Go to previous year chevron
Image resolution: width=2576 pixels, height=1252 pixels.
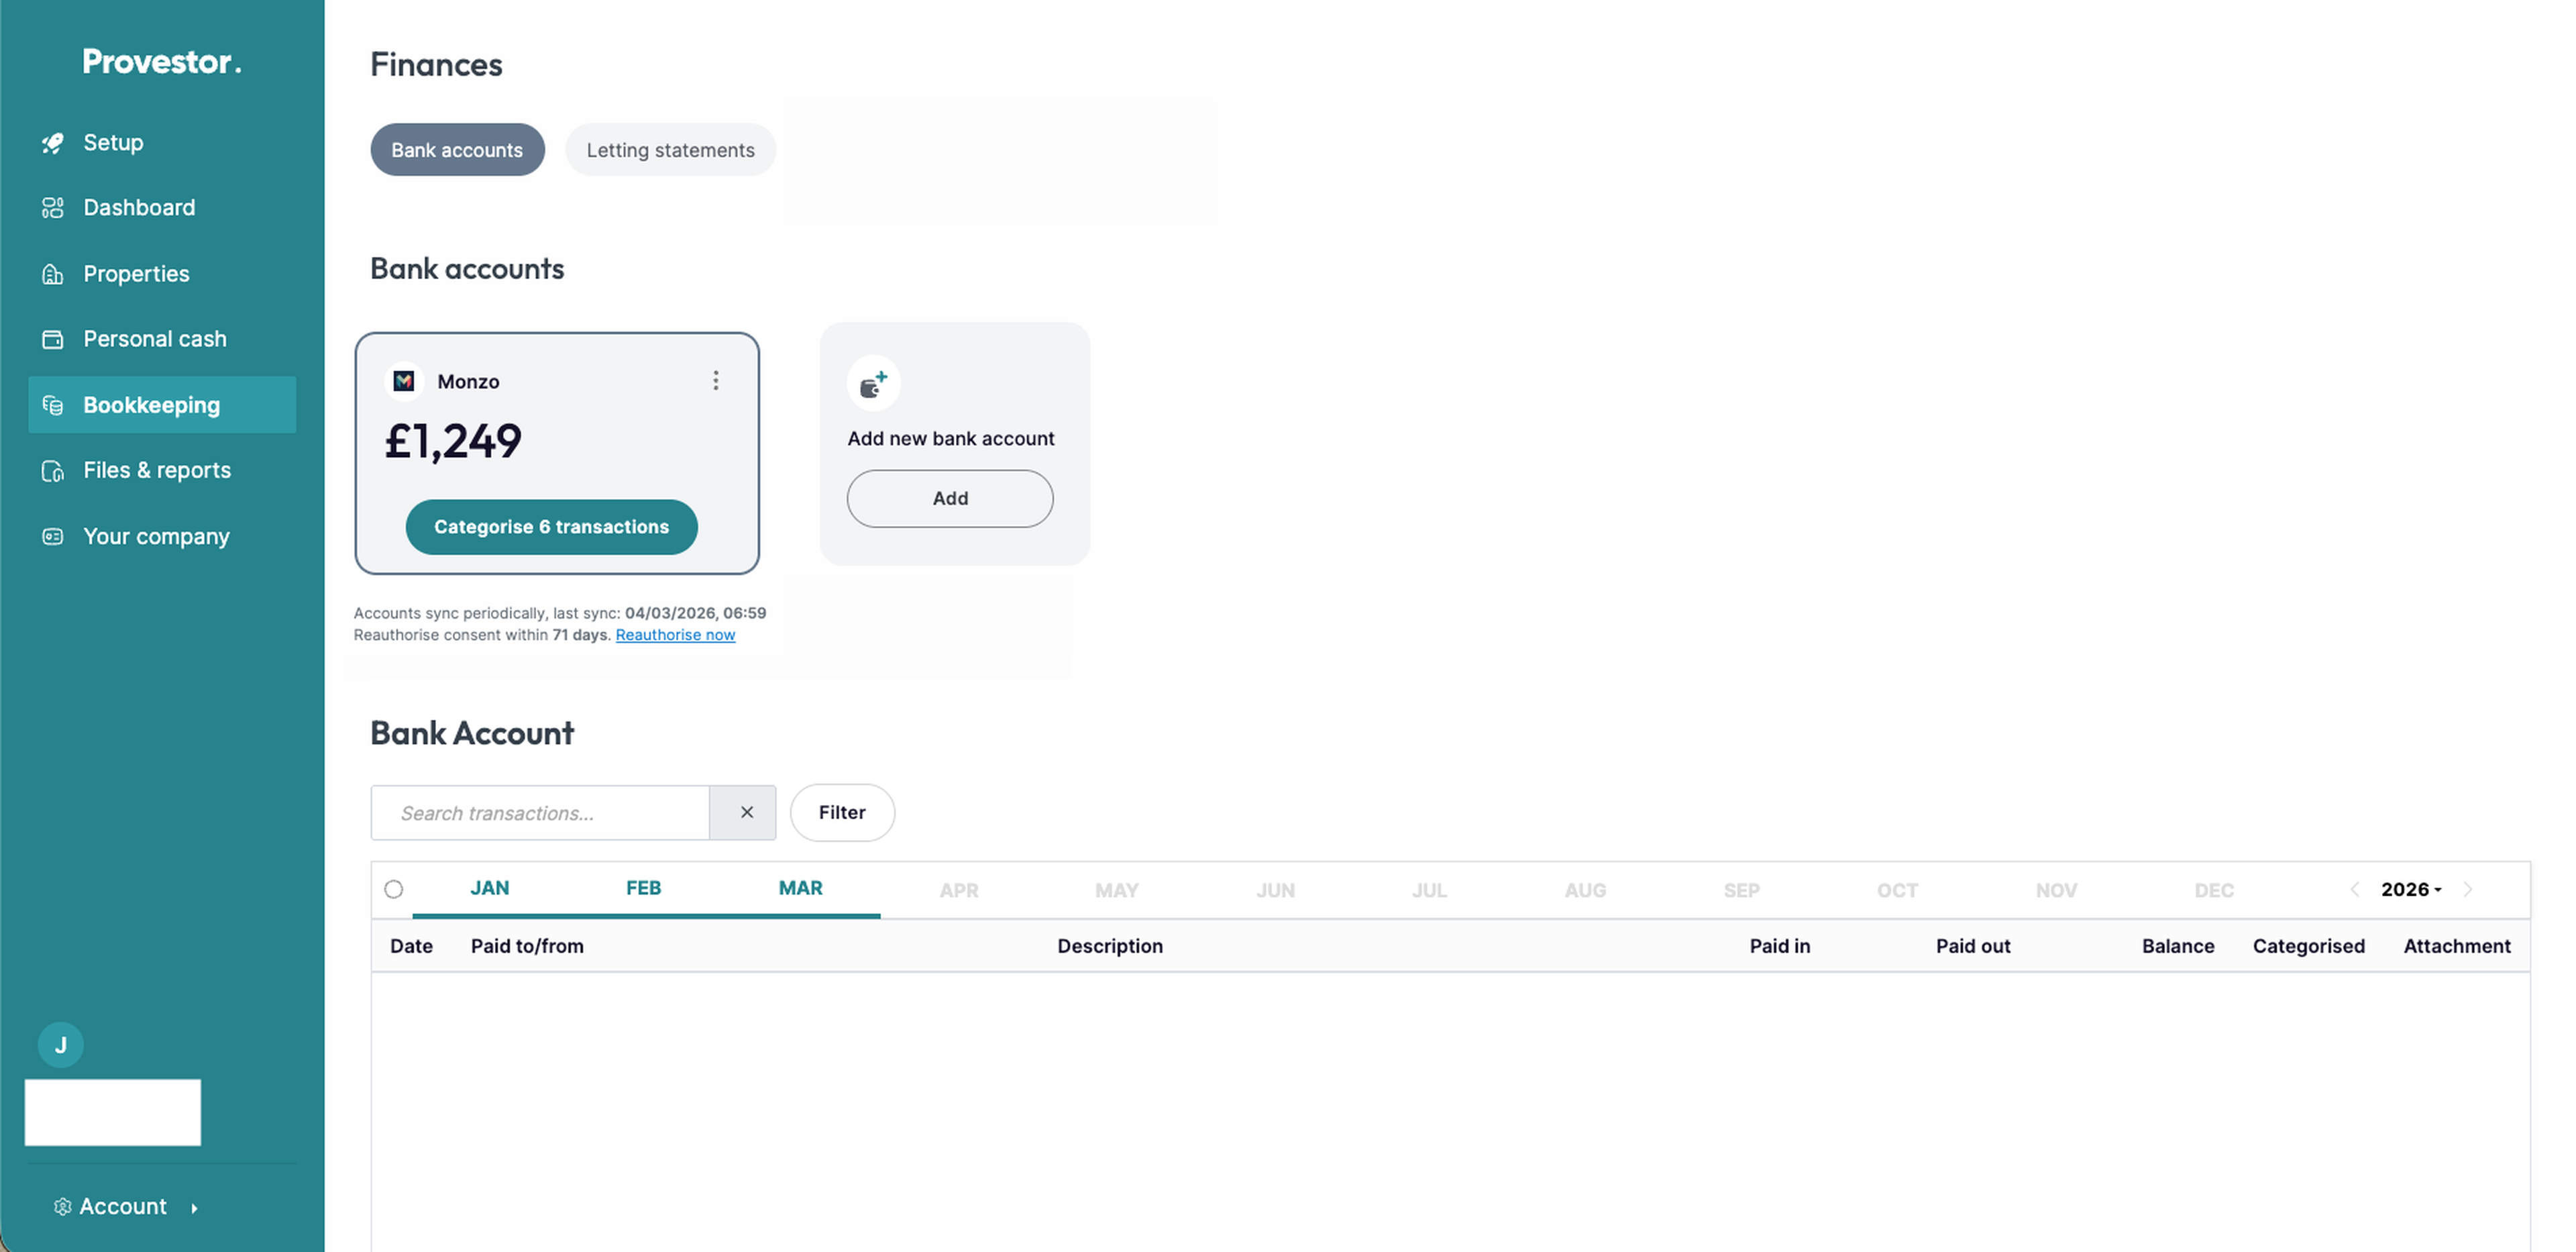pos(2354,889)
